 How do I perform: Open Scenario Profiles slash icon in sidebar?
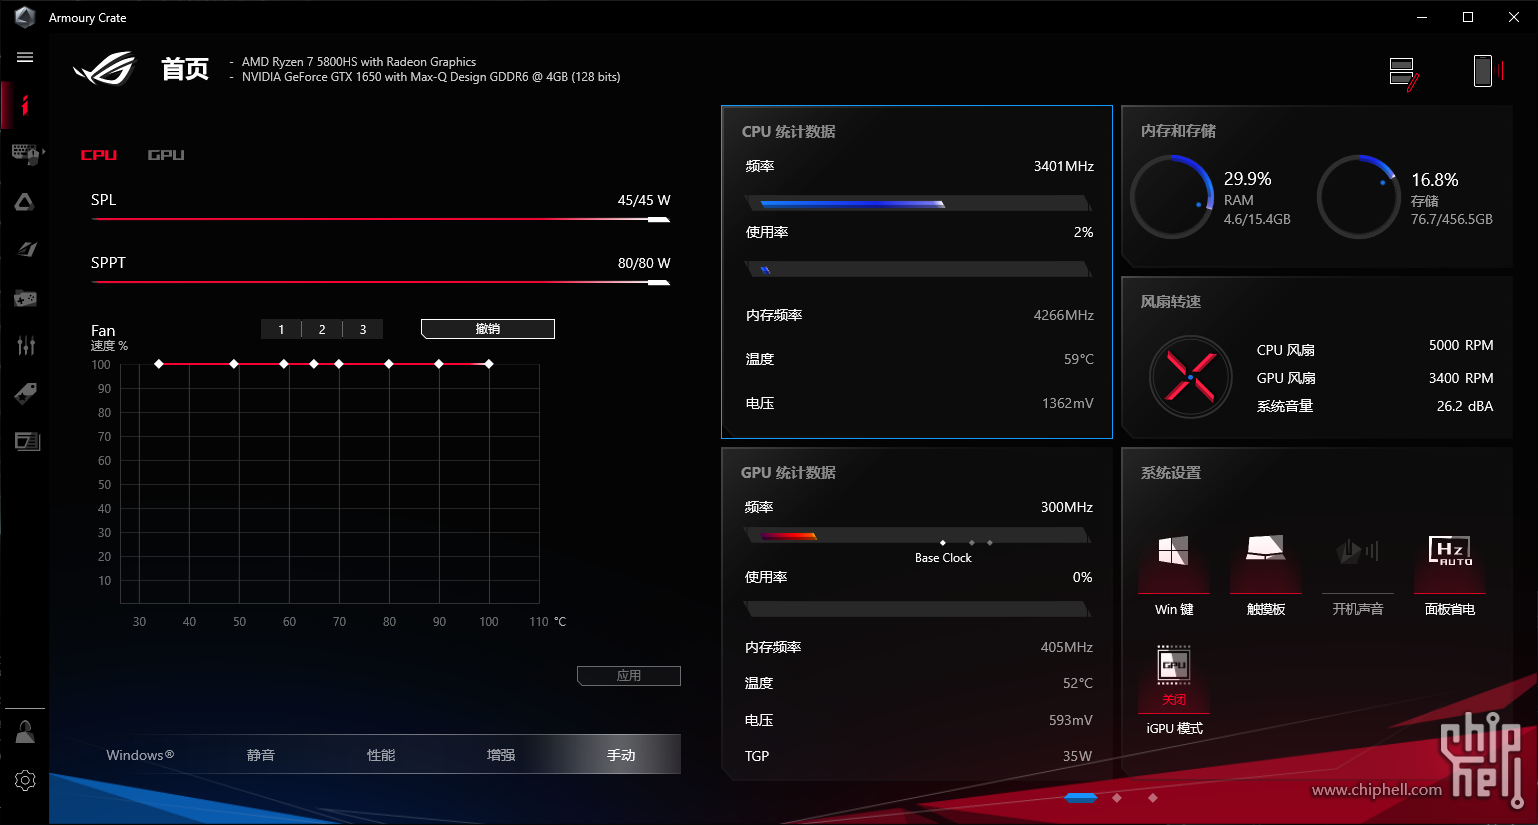click(25, 250)
